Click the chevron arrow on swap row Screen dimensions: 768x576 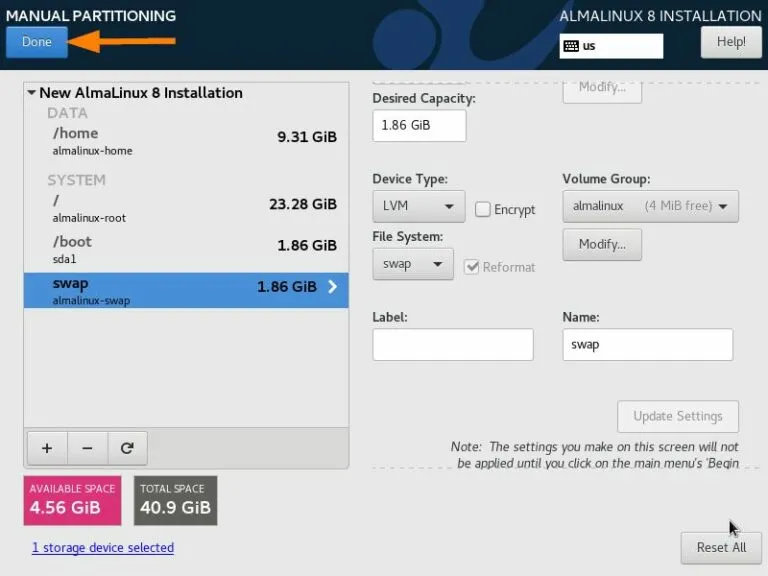pos(333,287)
